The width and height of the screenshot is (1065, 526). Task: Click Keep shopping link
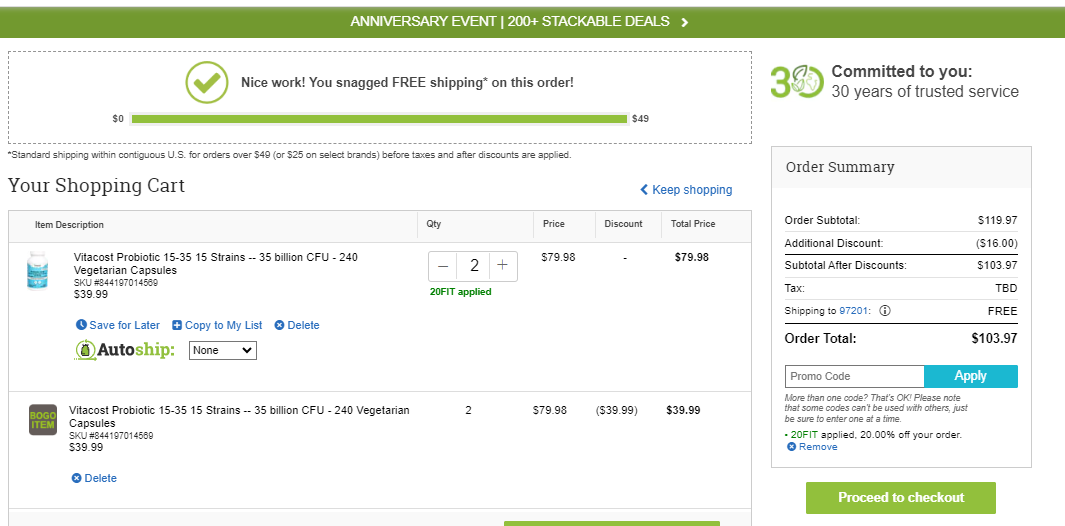tap(686, 190)
